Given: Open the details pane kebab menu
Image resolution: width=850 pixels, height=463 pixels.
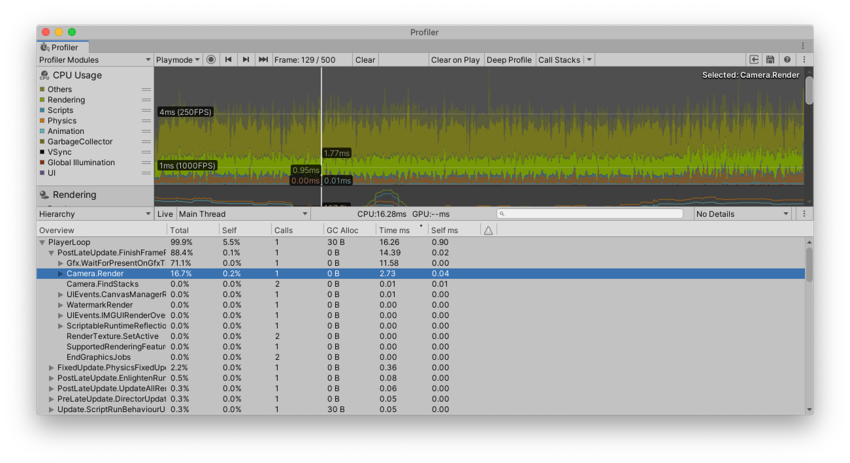Looking at the screenshot, I should 804,214.
